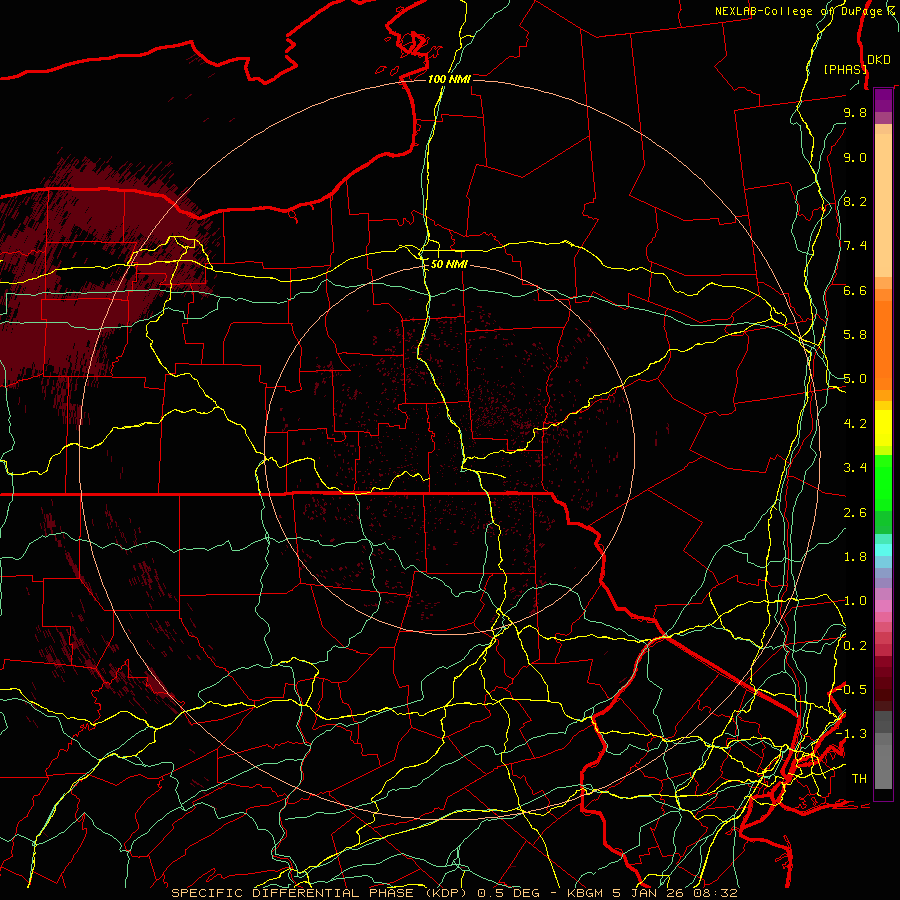
Task: Pick the yellow segment of the color bar
Action: point(883,428)
